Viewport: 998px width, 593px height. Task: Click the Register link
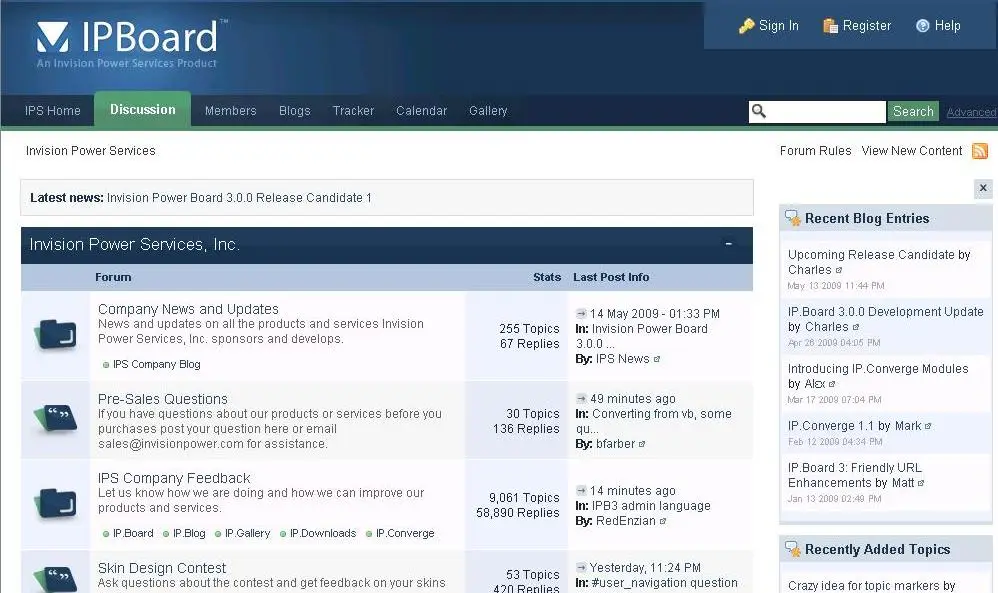click(867, 26)
